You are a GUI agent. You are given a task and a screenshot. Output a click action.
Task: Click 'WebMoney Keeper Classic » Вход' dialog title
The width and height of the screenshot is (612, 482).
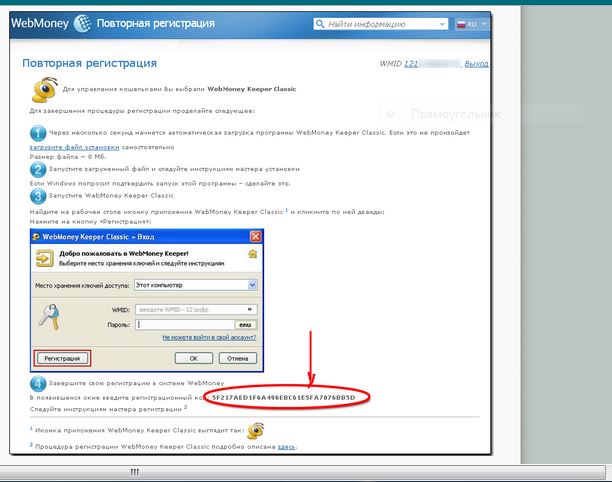[x=98, y=237]
